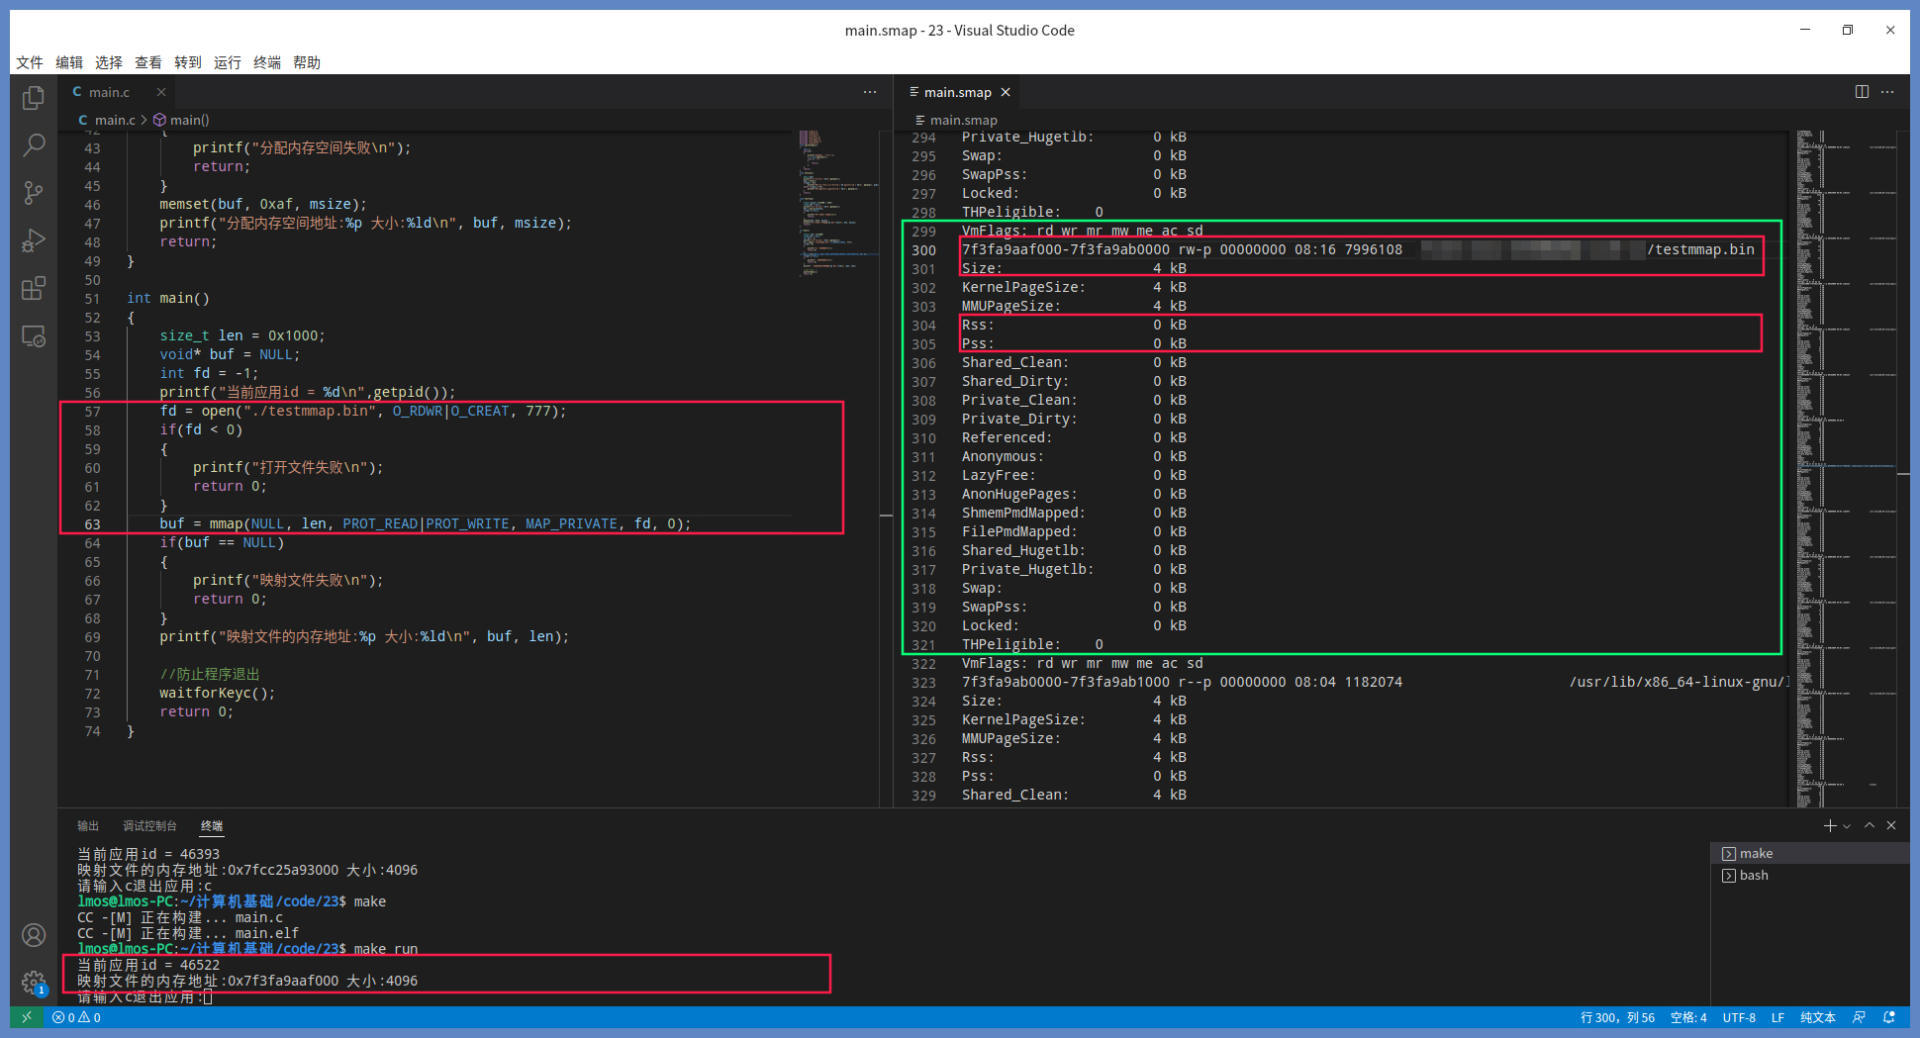This screenshot has height=1038, width=1920.
Task: Close the terminal panel
Action: click(x=1891, y=826)
